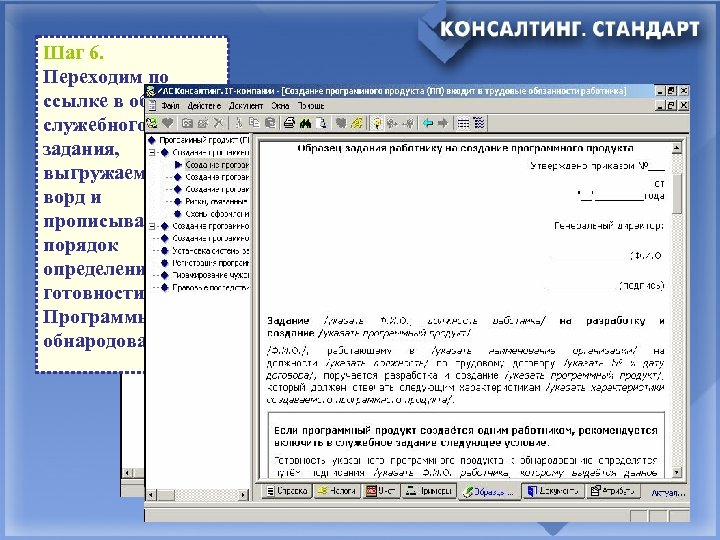The height and width of the screenshot is (540, 720).
Task: Click the tree pane horizontal scrollbar right arrow
Action: point(243,495)
